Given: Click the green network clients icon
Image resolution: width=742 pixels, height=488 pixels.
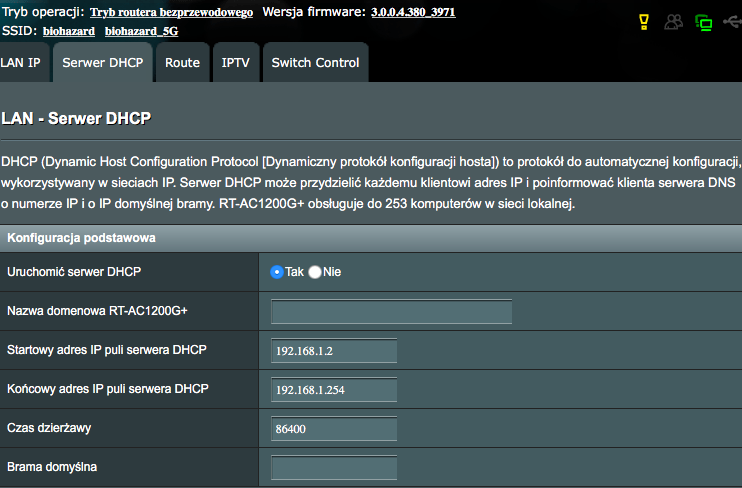Looking at the screenshot, I should [x=704, y=22].
